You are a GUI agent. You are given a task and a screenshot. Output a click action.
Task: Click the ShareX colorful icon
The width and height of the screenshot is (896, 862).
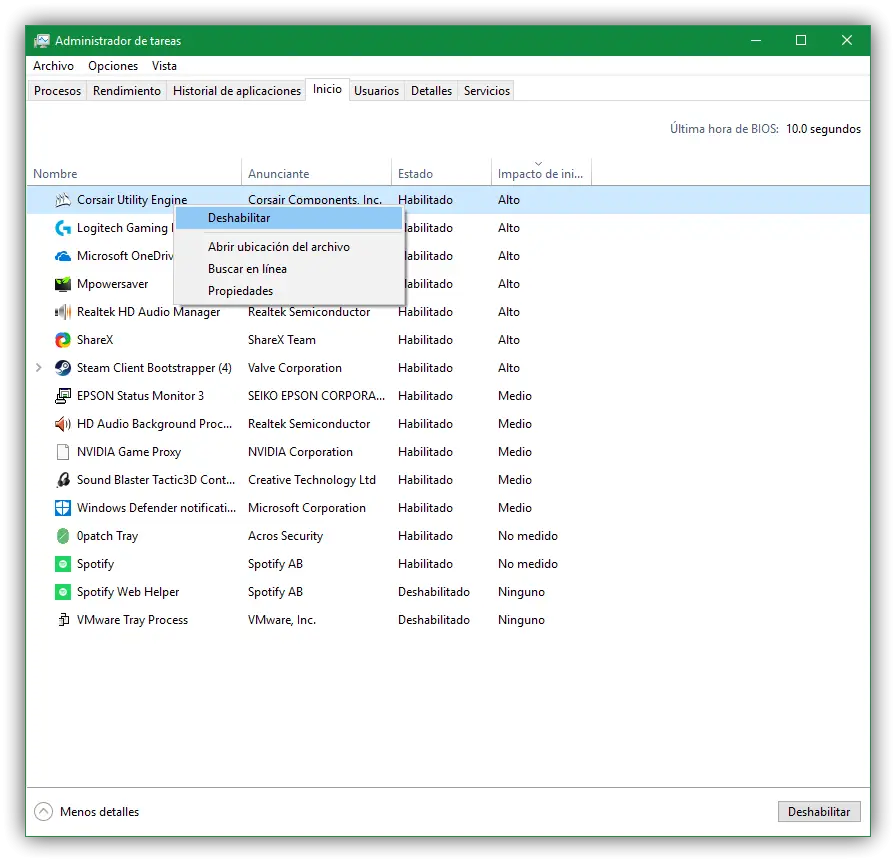point(63,340)
